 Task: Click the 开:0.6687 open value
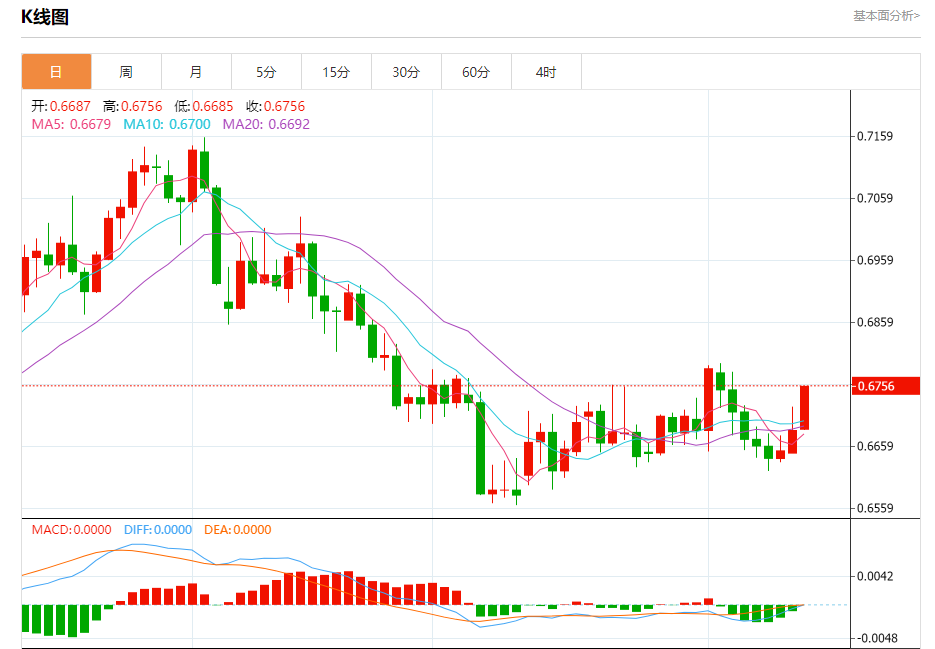point(61,106)
